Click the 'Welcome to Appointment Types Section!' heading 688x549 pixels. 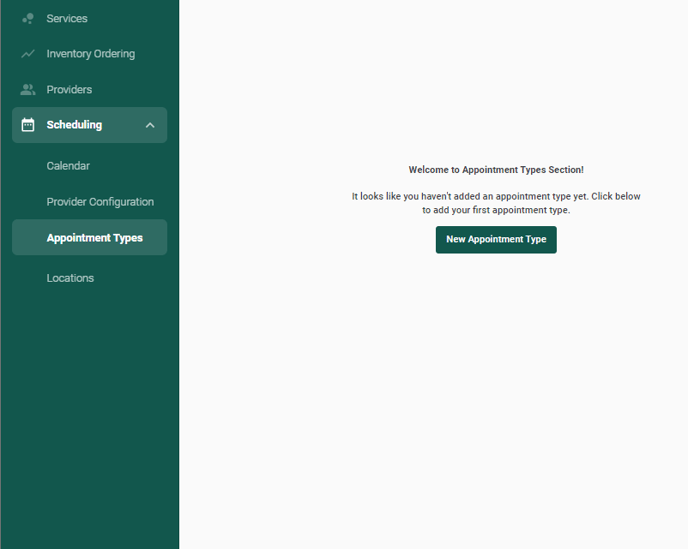(496, 170)
